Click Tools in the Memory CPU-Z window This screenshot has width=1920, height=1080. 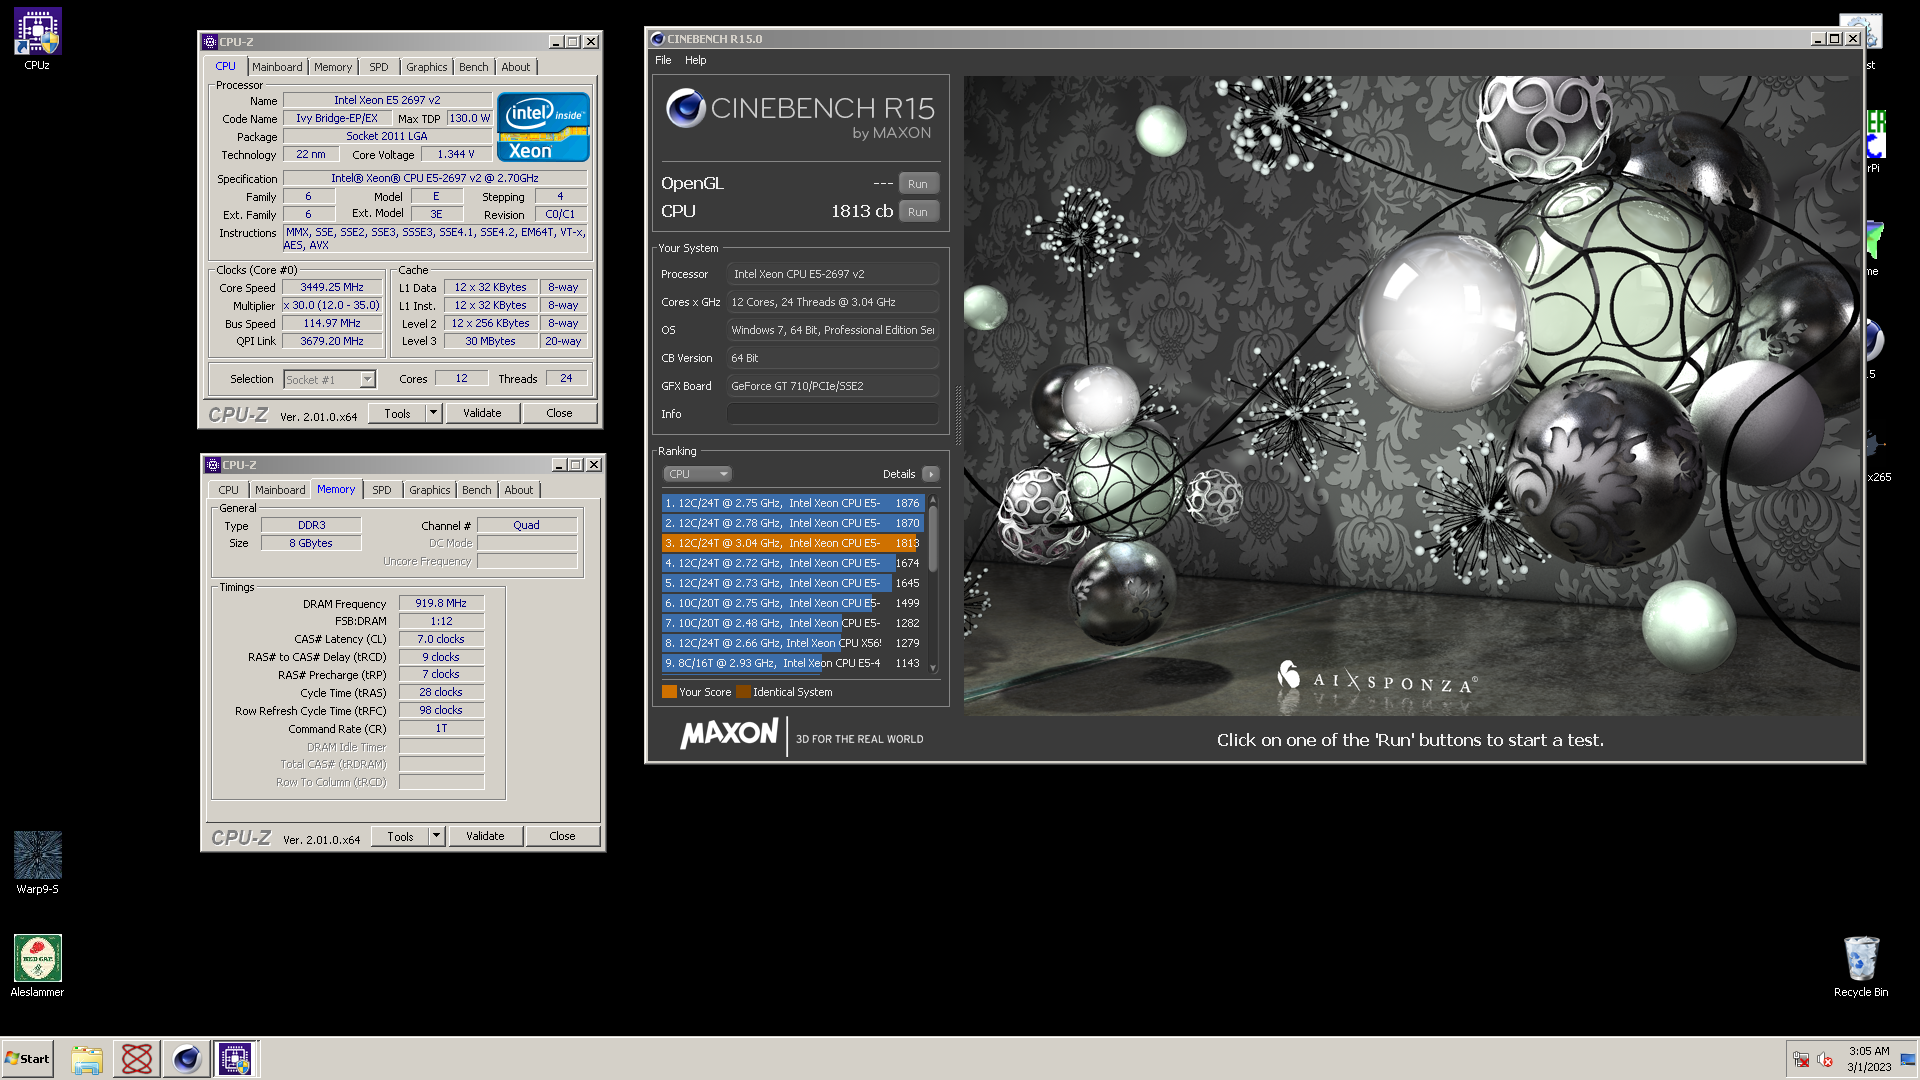click(400, 836)
